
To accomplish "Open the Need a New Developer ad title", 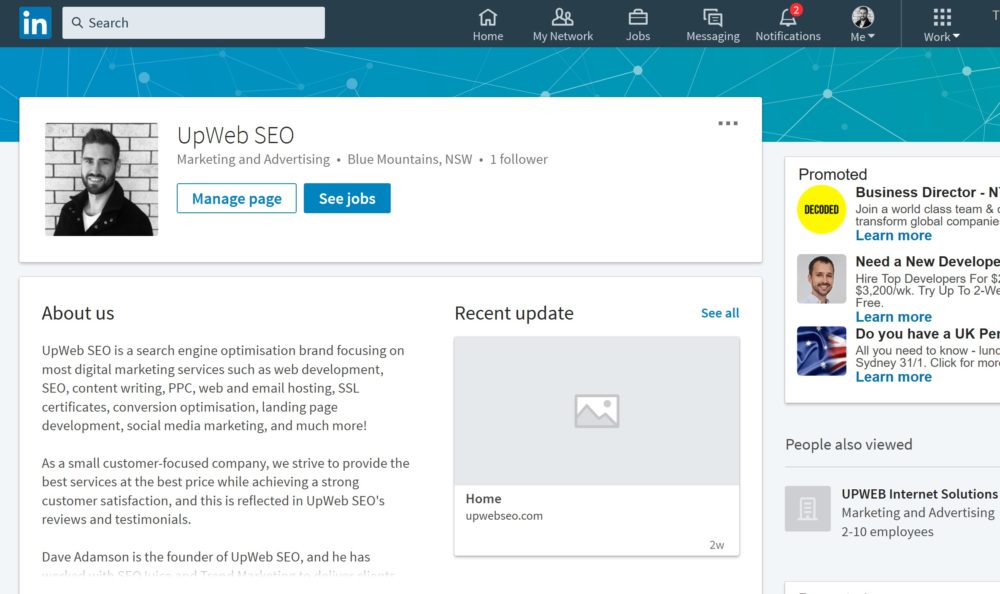I will point(928,262).
